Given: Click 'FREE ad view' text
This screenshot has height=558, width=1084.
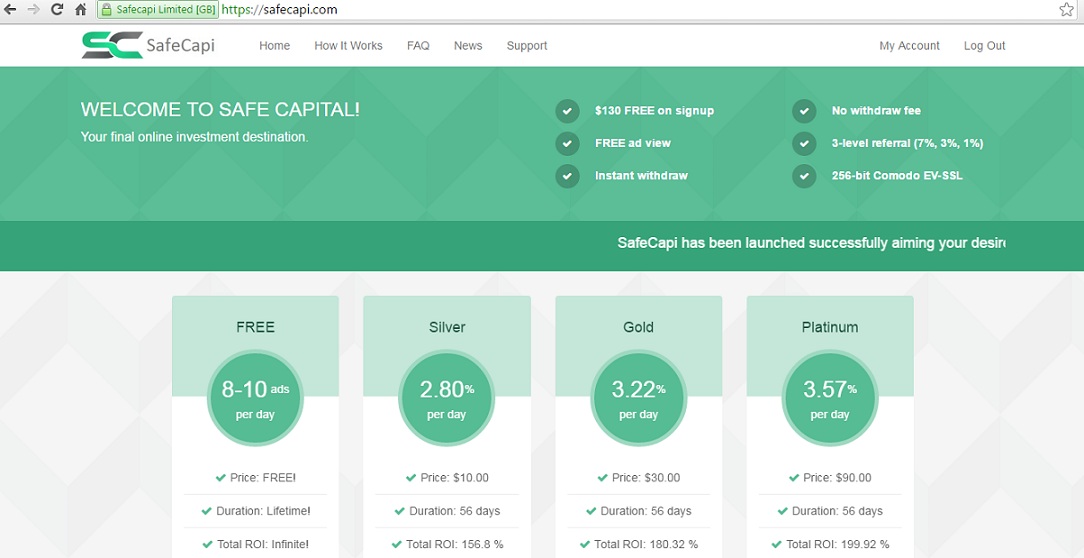Looking at the screenshot, I should point(633,143).
